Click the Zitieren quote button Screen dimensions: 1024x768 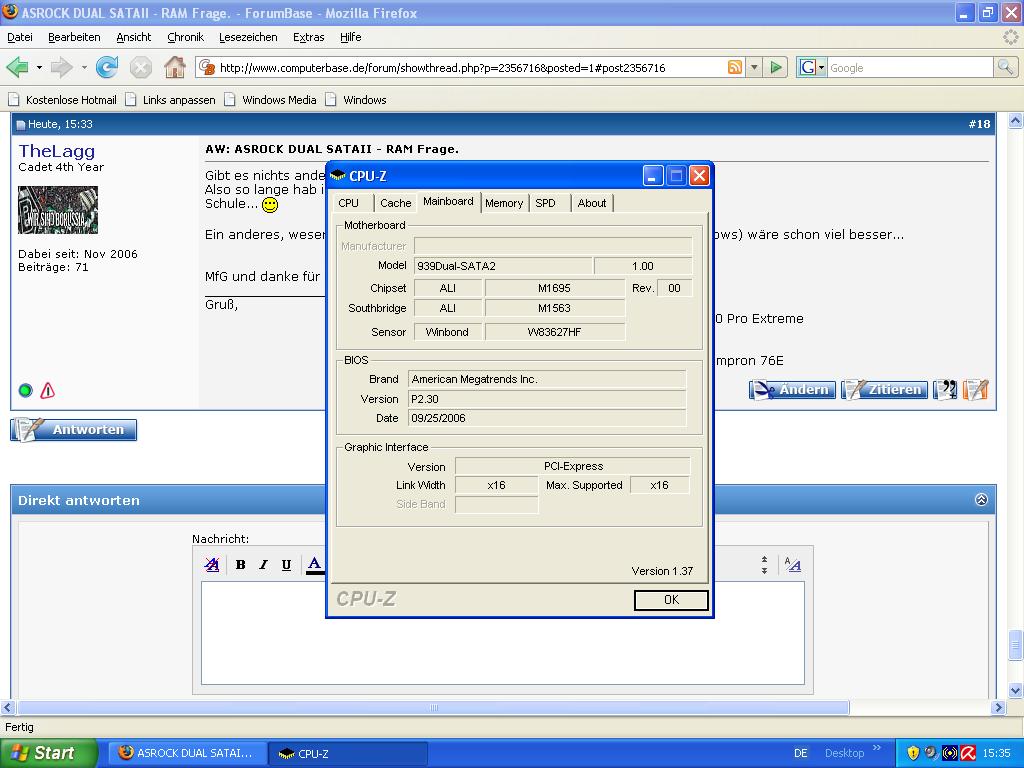coord(884,390)
